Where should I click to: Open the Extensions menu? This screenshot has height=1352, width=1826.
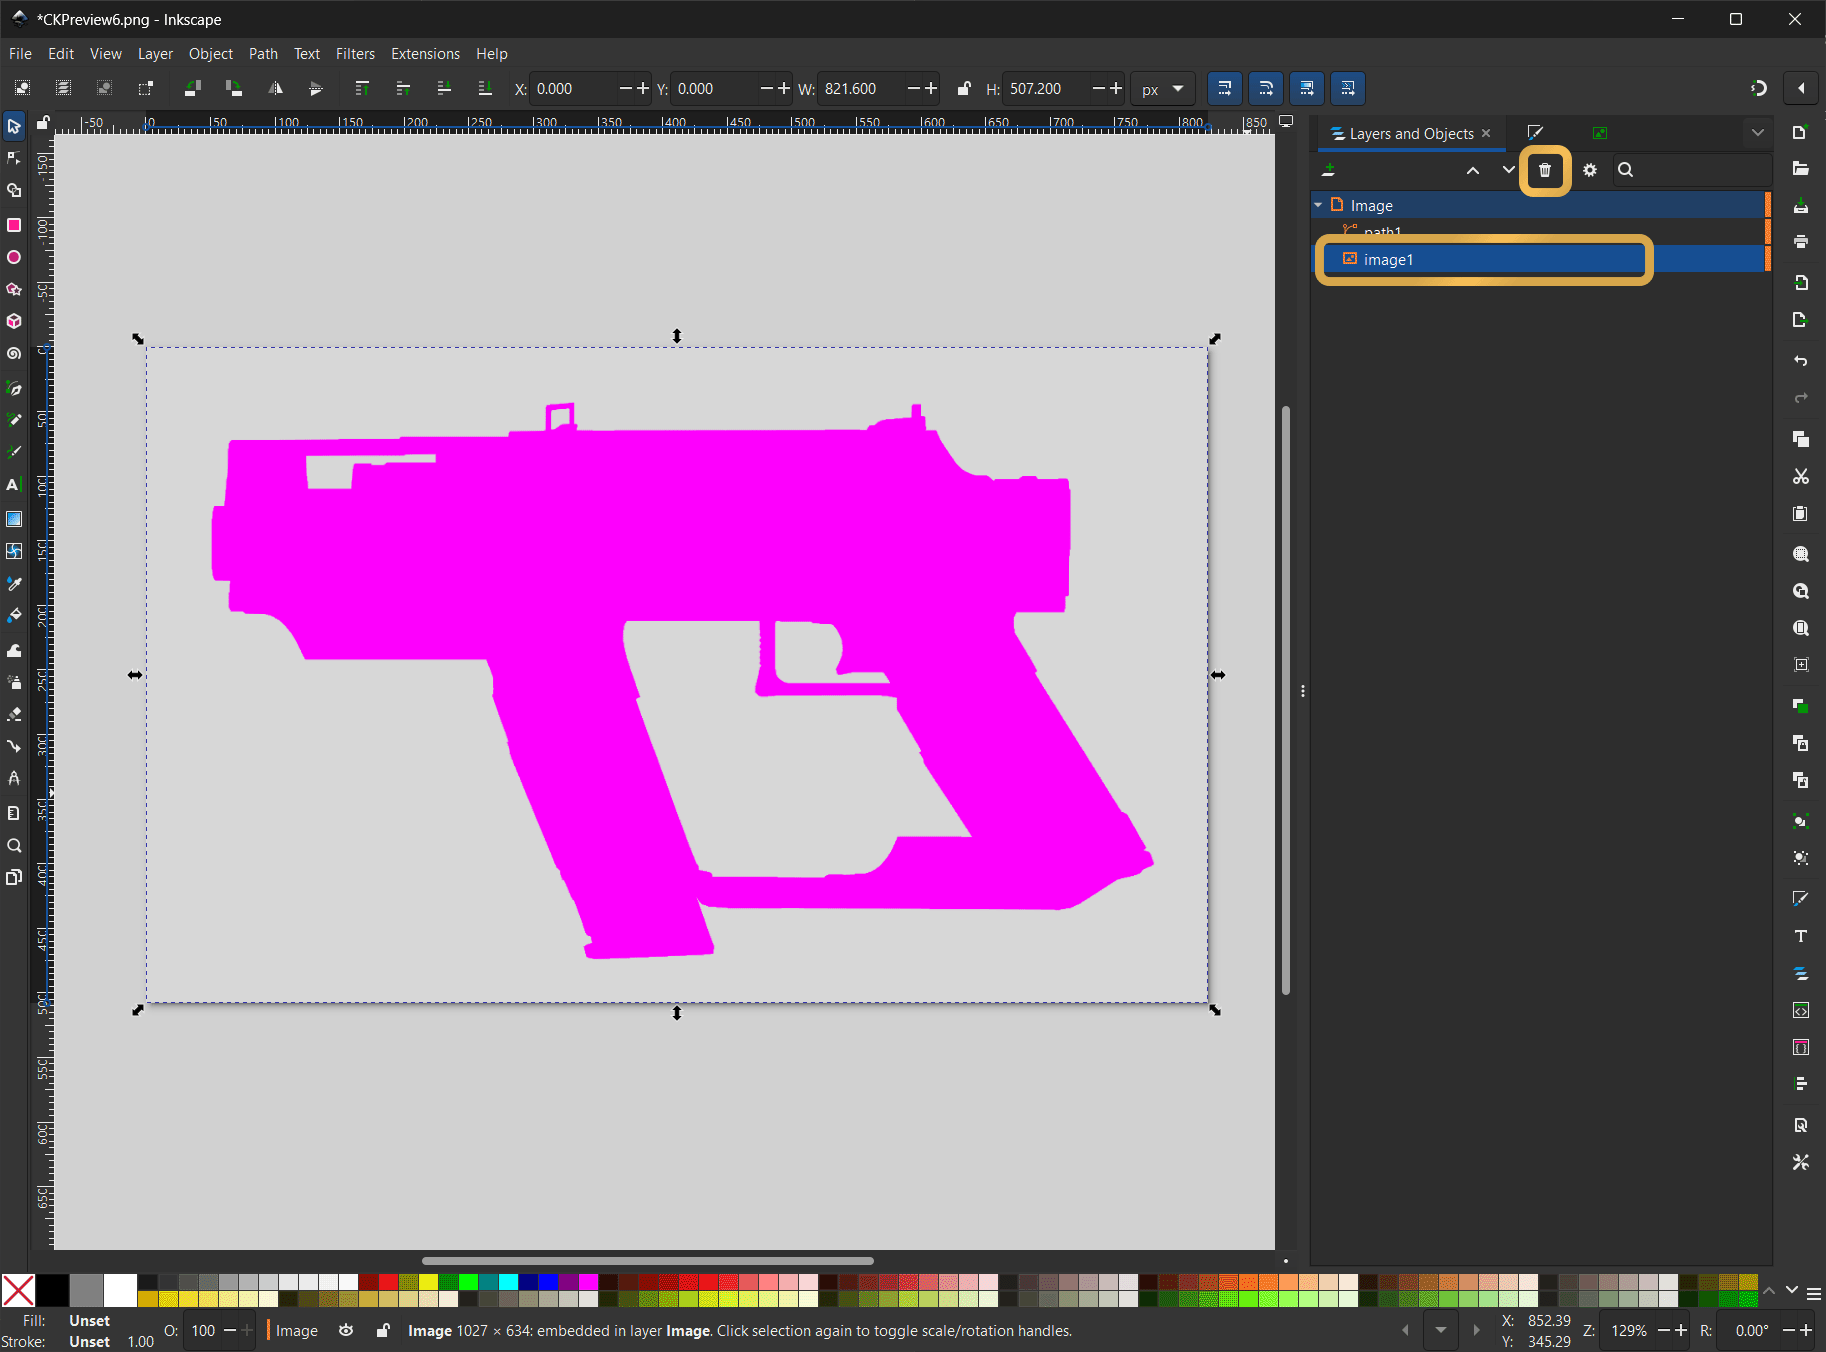pyautogui.click(x=425, y=54)
